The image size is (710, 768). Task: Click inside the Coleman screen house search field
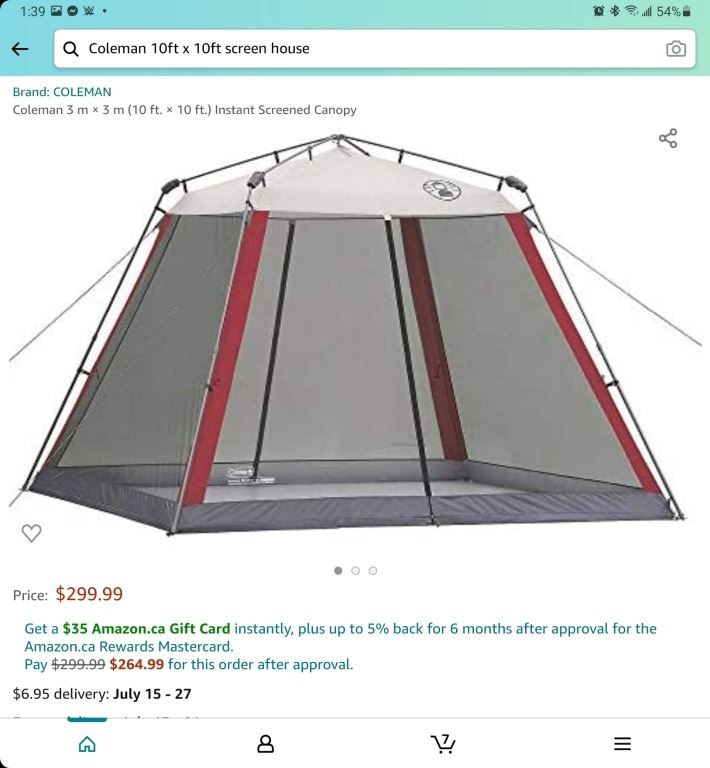coord(375,48)
